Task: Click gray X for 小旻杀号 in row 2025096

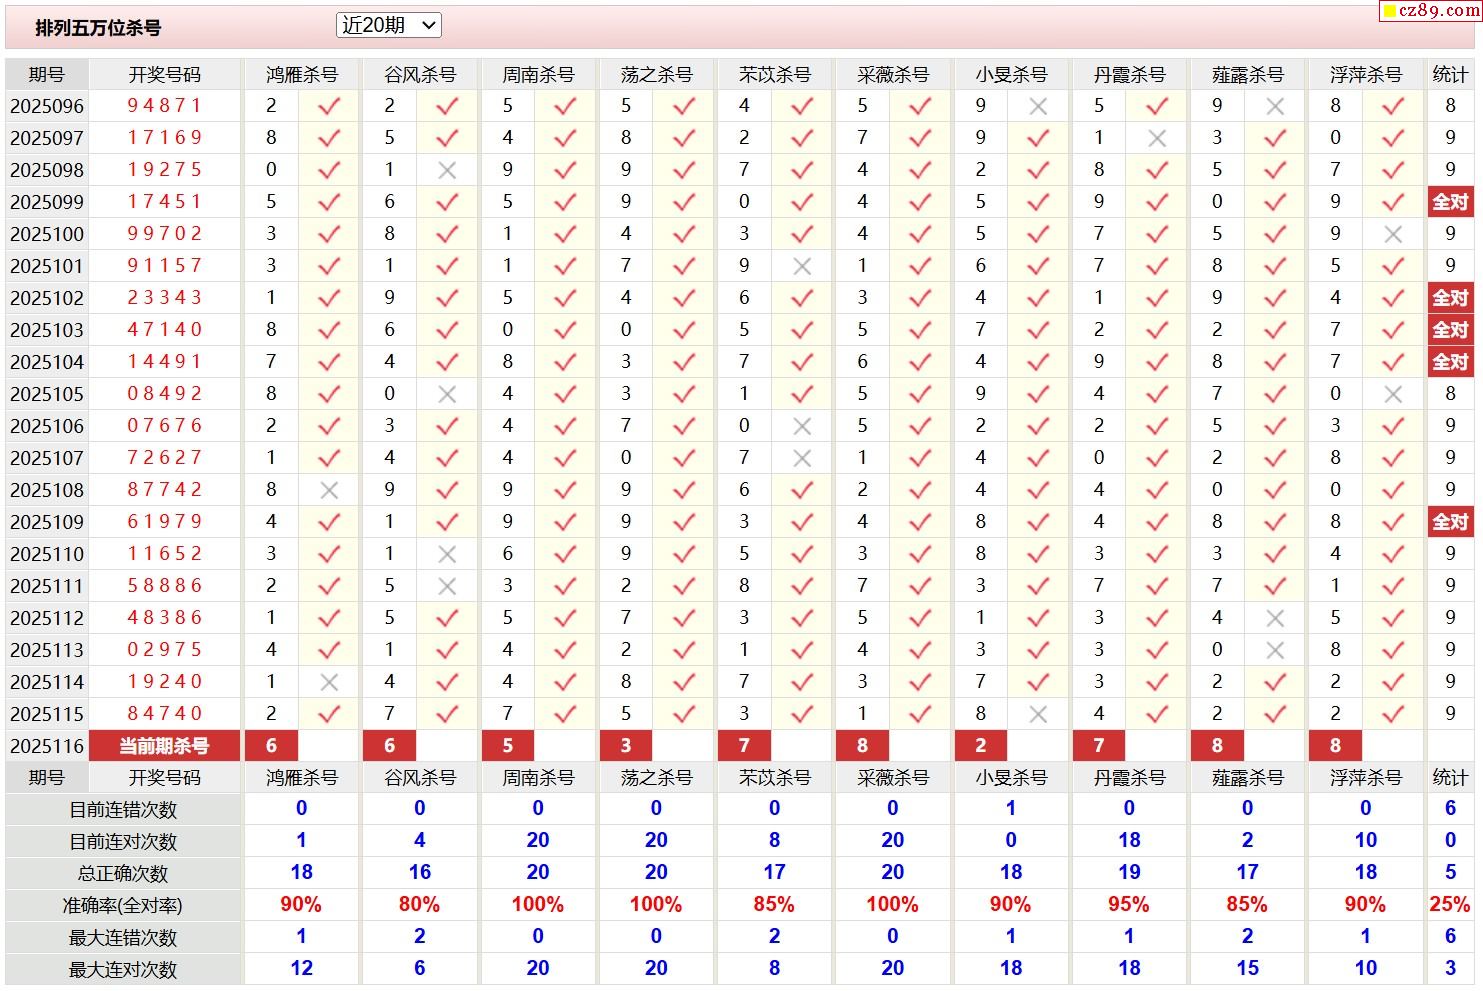Action: pyautogui.click(x=1038, y=106)
